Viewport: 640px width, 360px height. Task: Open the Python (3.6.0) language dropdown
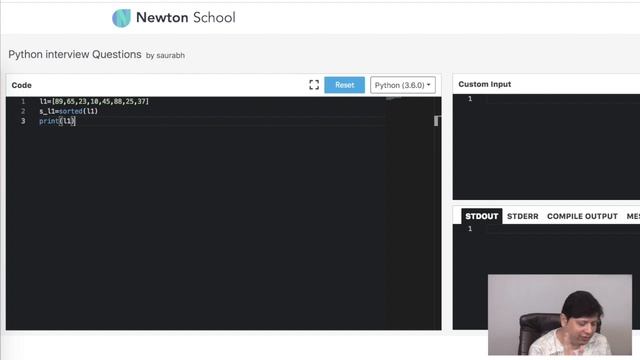(403, 85)
